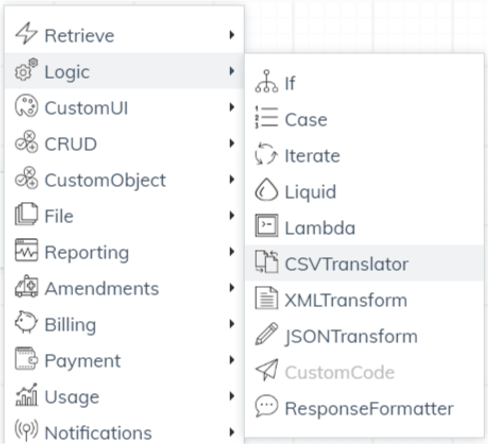Open the Amendments menu category

(125, 288)
